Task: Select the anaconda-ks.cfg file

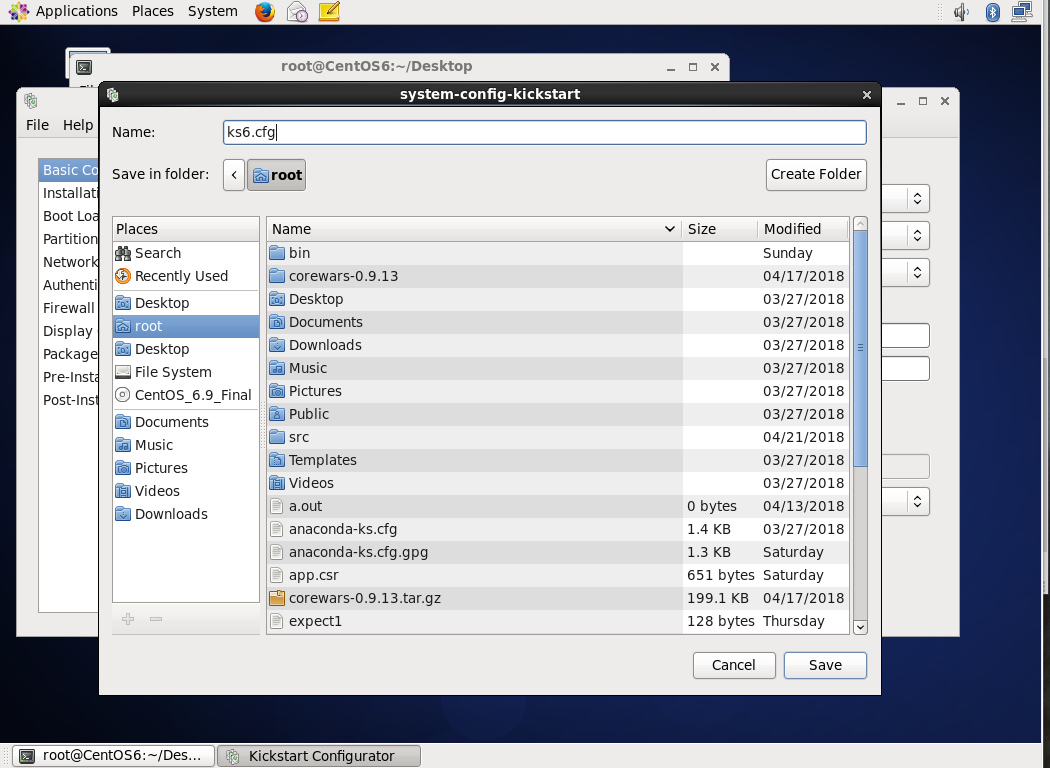Action: (557, 529)
